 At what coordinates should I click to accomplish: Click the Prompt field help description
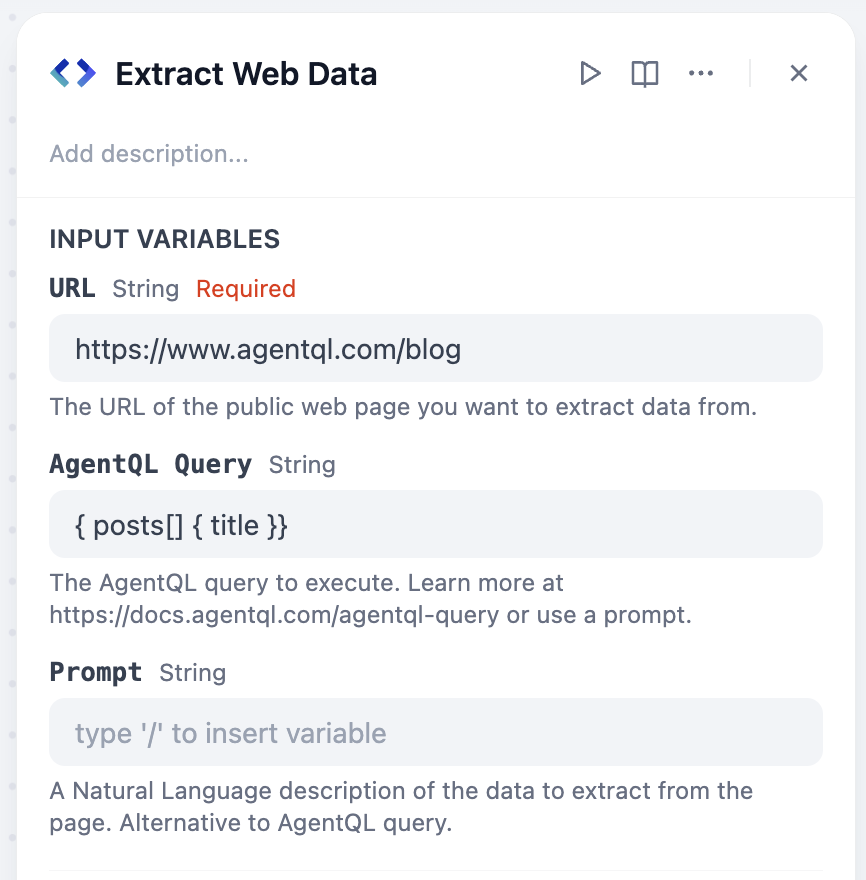coord(400,806)
